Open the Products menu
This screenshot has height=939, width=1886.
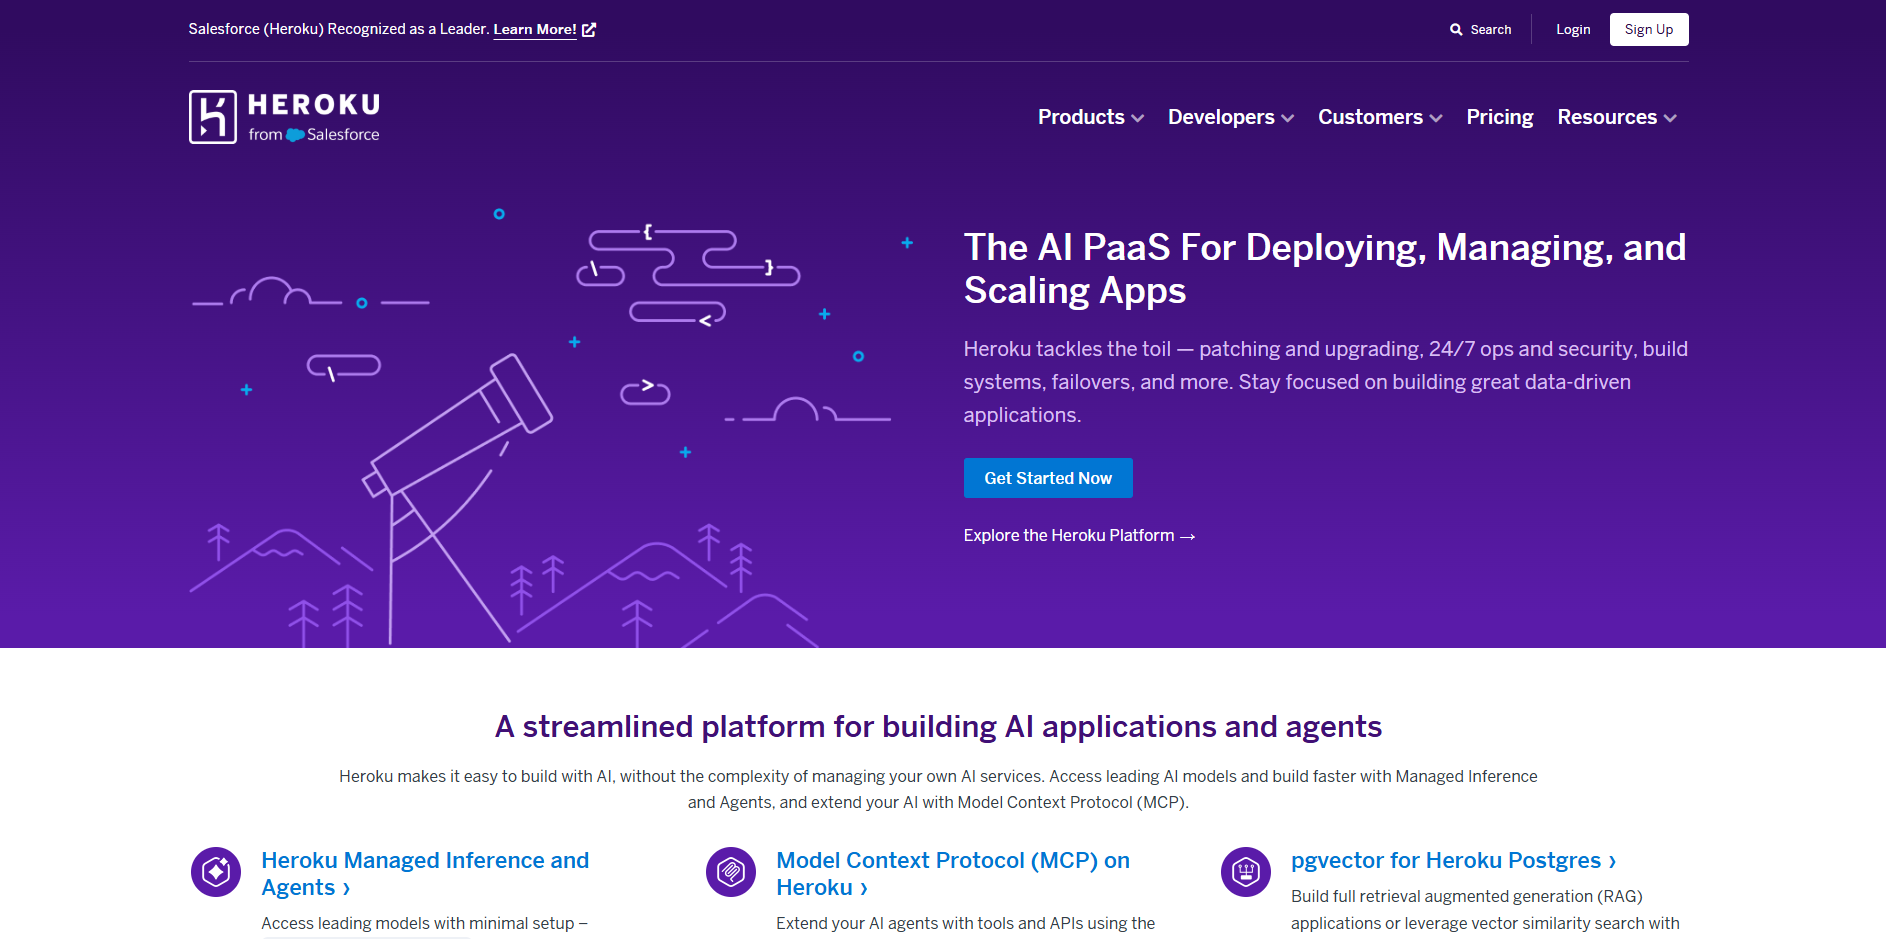point(1081,117)
